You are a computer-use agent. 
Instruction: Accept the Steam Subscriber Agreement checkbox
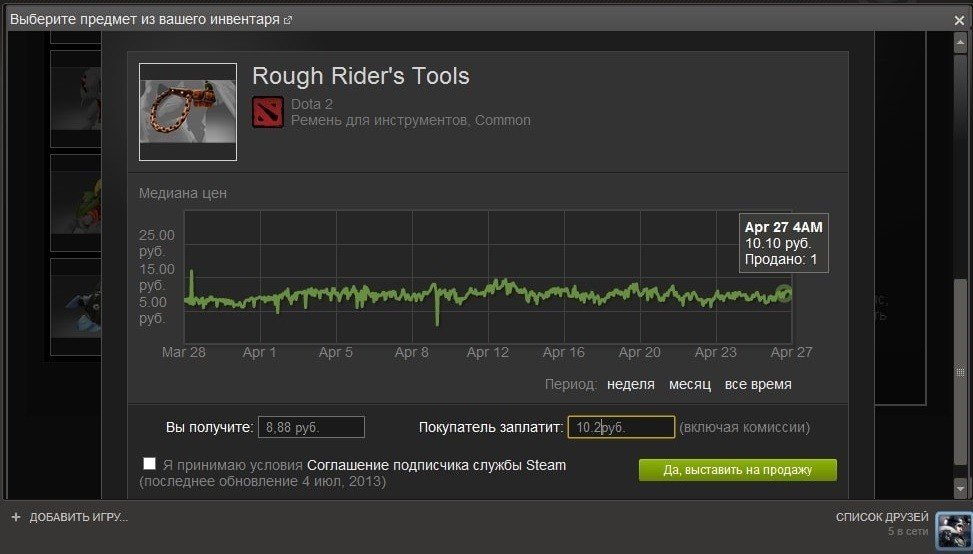coord(149,463)
